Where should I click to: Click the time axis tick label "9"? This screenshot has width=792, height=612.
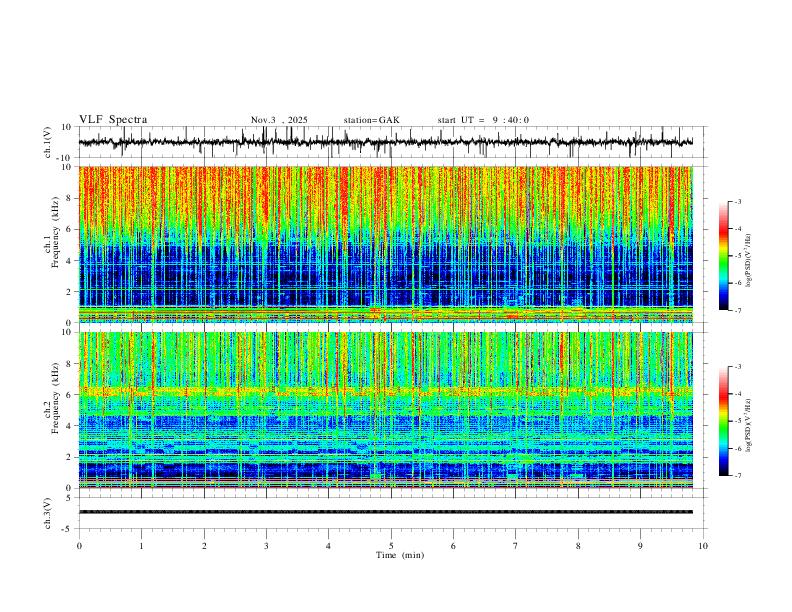point(640,546)
